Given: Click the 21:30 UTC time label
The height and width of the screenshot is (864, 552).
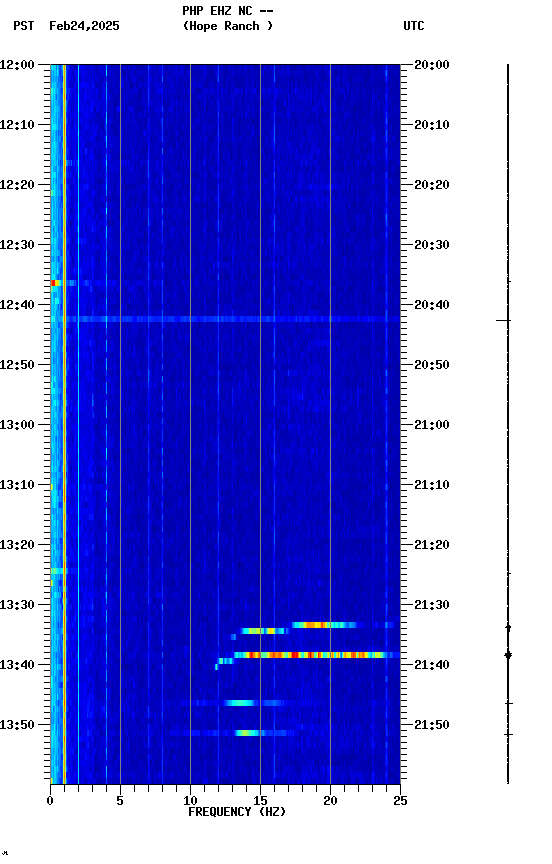Looking at the screenshot, I should 432,605.
